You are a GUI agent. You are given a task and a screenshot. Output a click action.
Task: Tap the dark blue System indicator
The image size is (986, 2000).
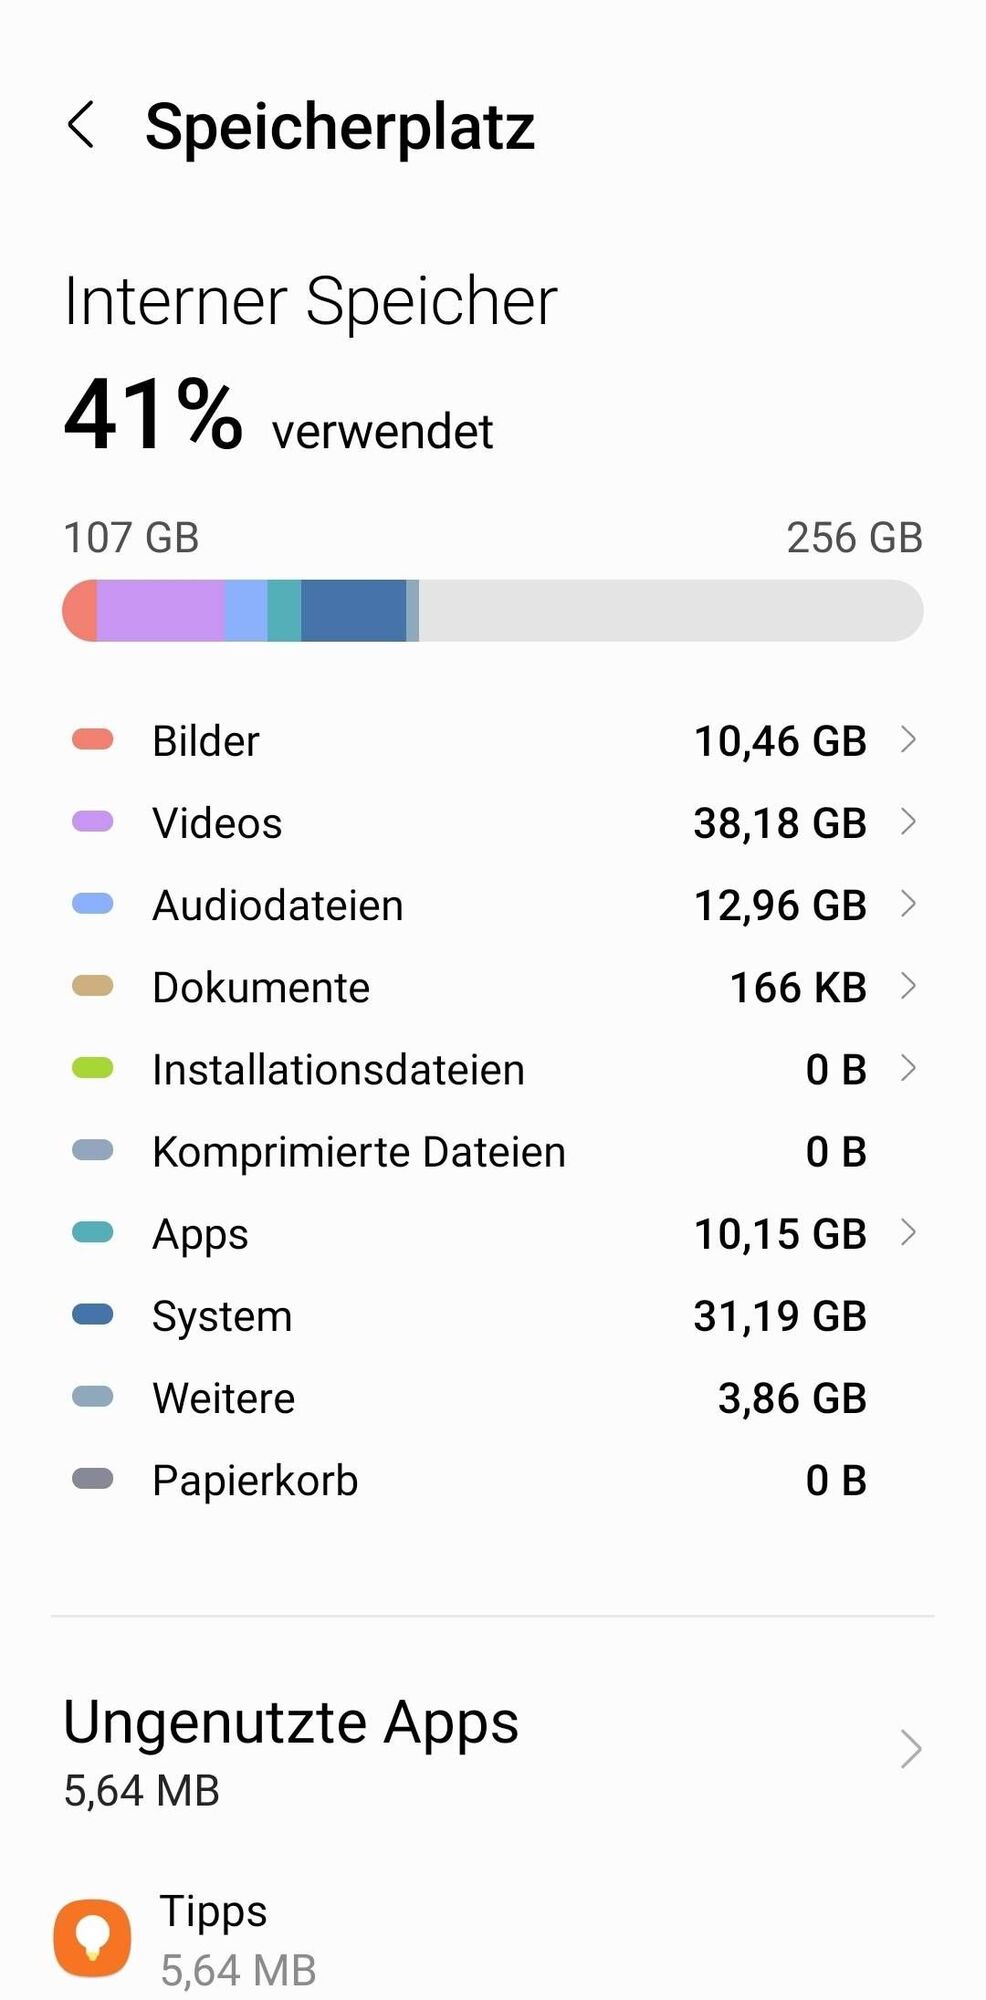pyautogui.click(x=93, y=1314)
